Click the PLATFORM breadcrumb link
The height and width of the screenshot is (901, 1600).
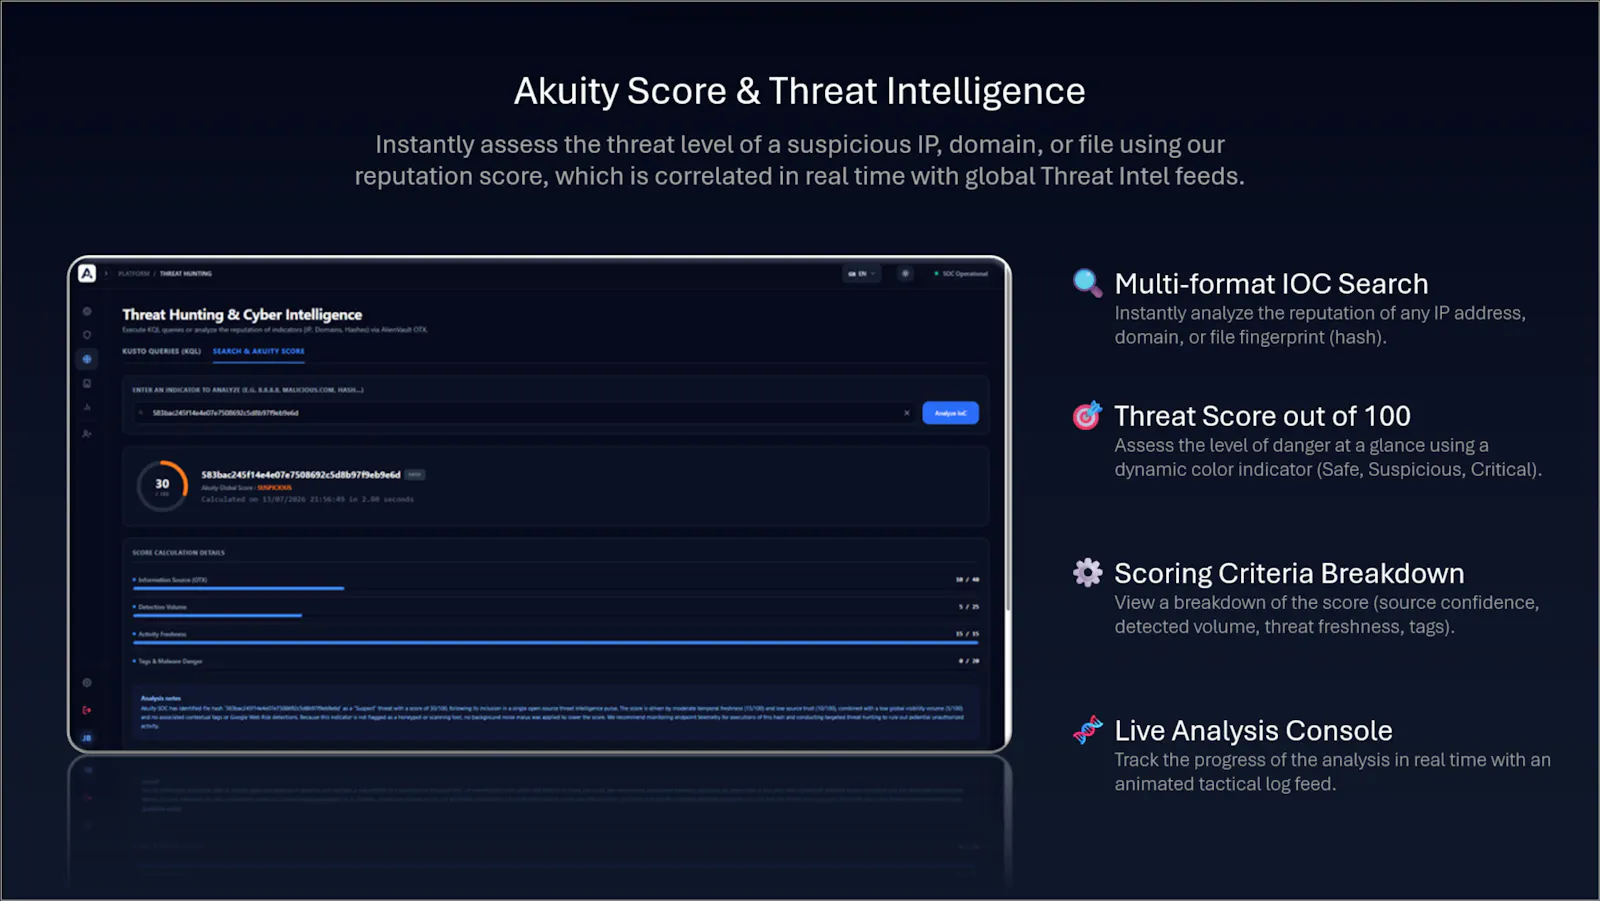[x=134, y=273]
